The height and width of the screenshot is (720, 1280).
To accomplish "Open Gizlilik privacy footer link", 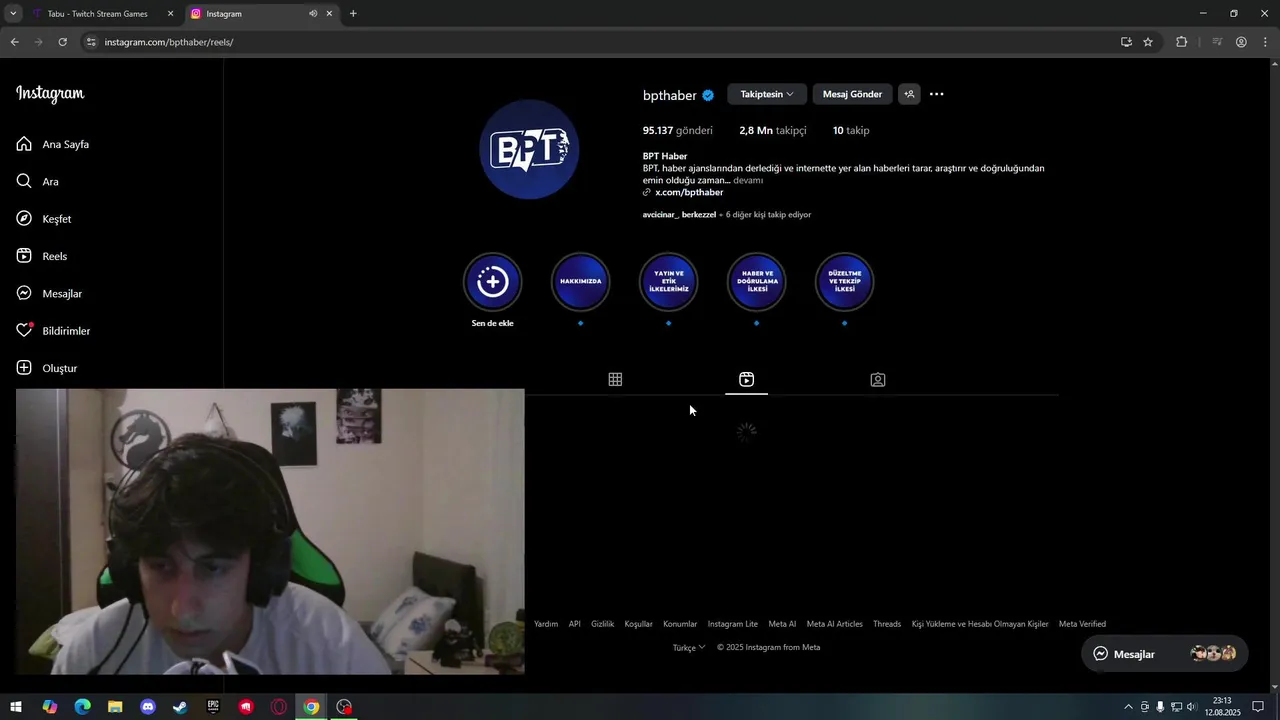I will [602, 624].
